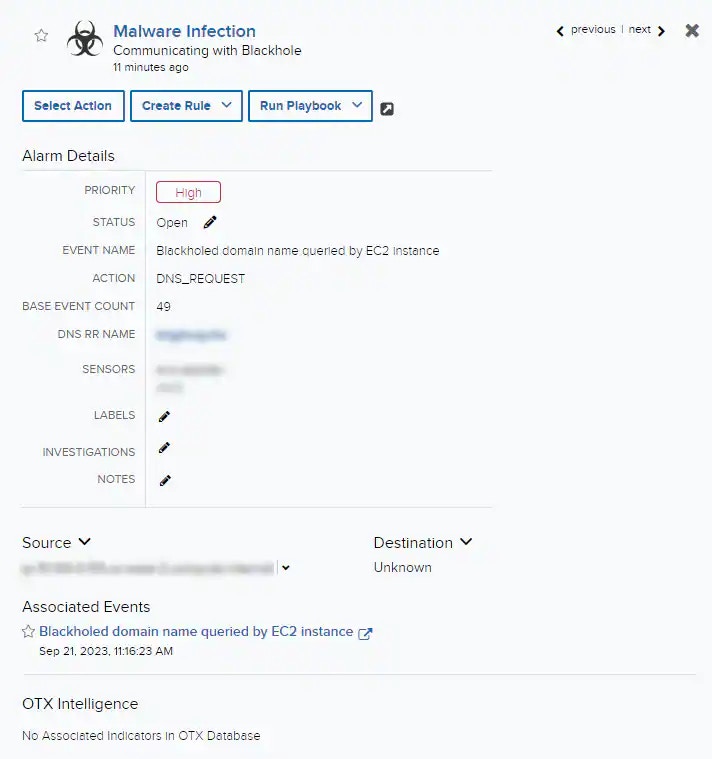The image size is (712, 759).
Task: Edit the alarm status pencil icon
Action: point(210,222)
